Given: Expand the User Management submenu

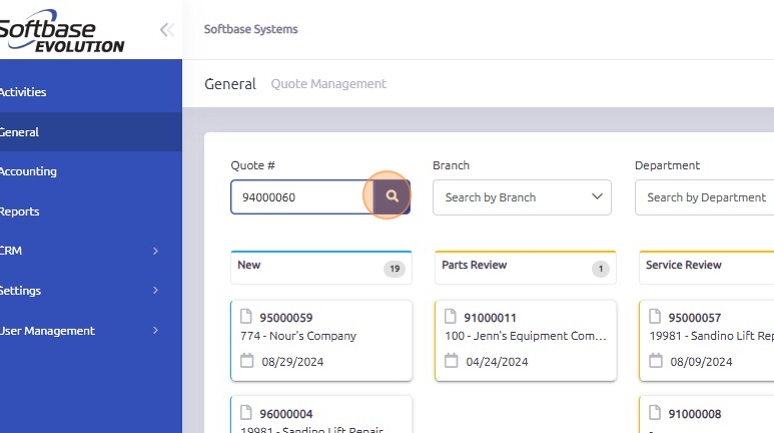Looking at the screenshot, I should tap(155, 330).
